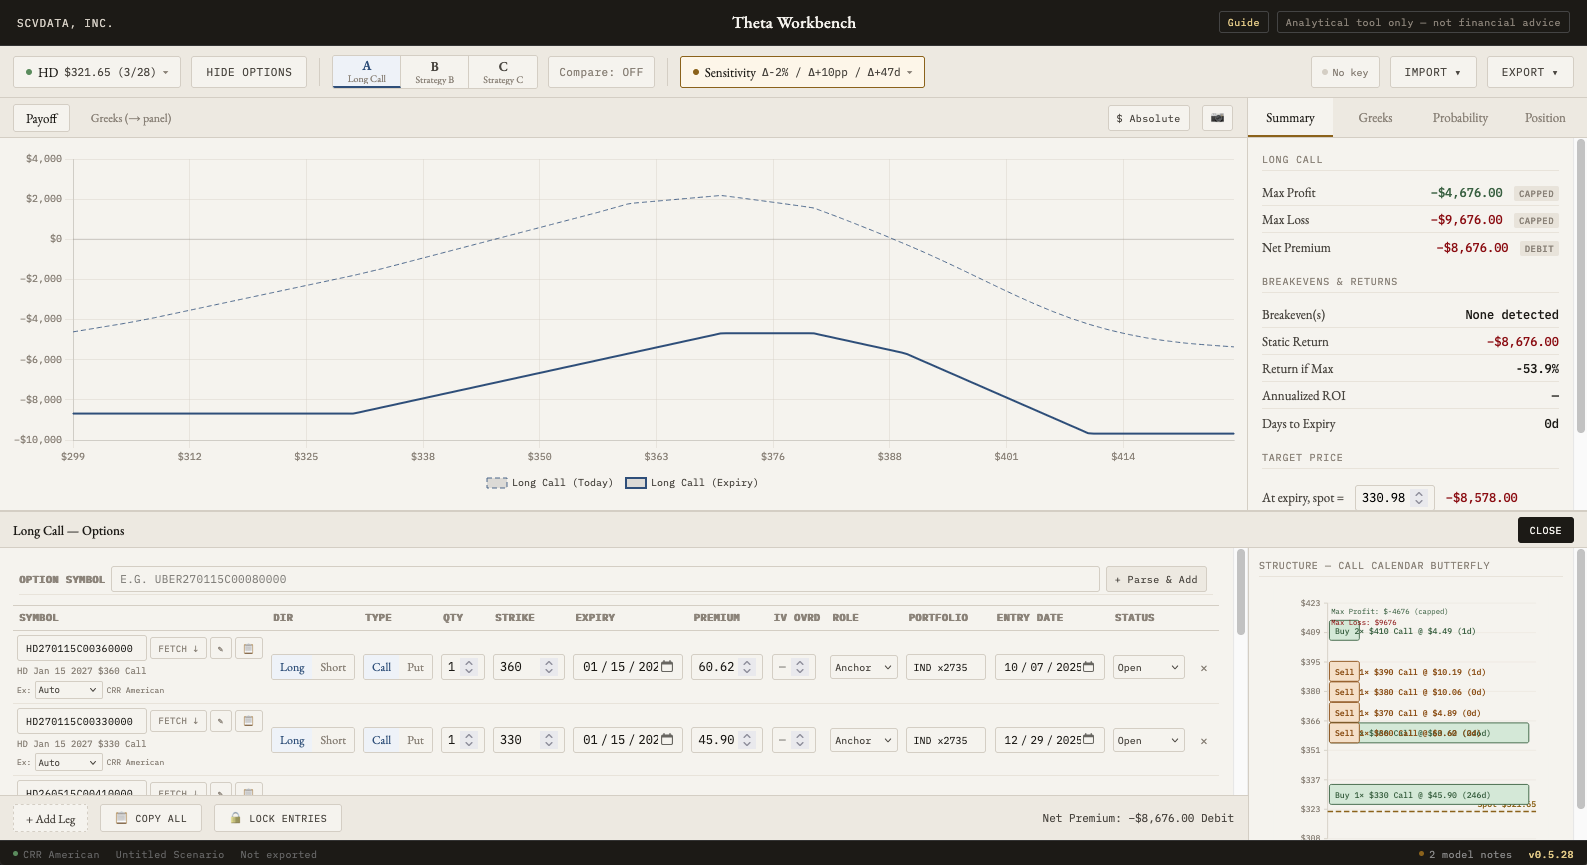Image resolution: width=1587 pixels, height=865 pixels.
Task: Open the HD $321.65 ticker dropdown
Action: click(x=97, y=72)
